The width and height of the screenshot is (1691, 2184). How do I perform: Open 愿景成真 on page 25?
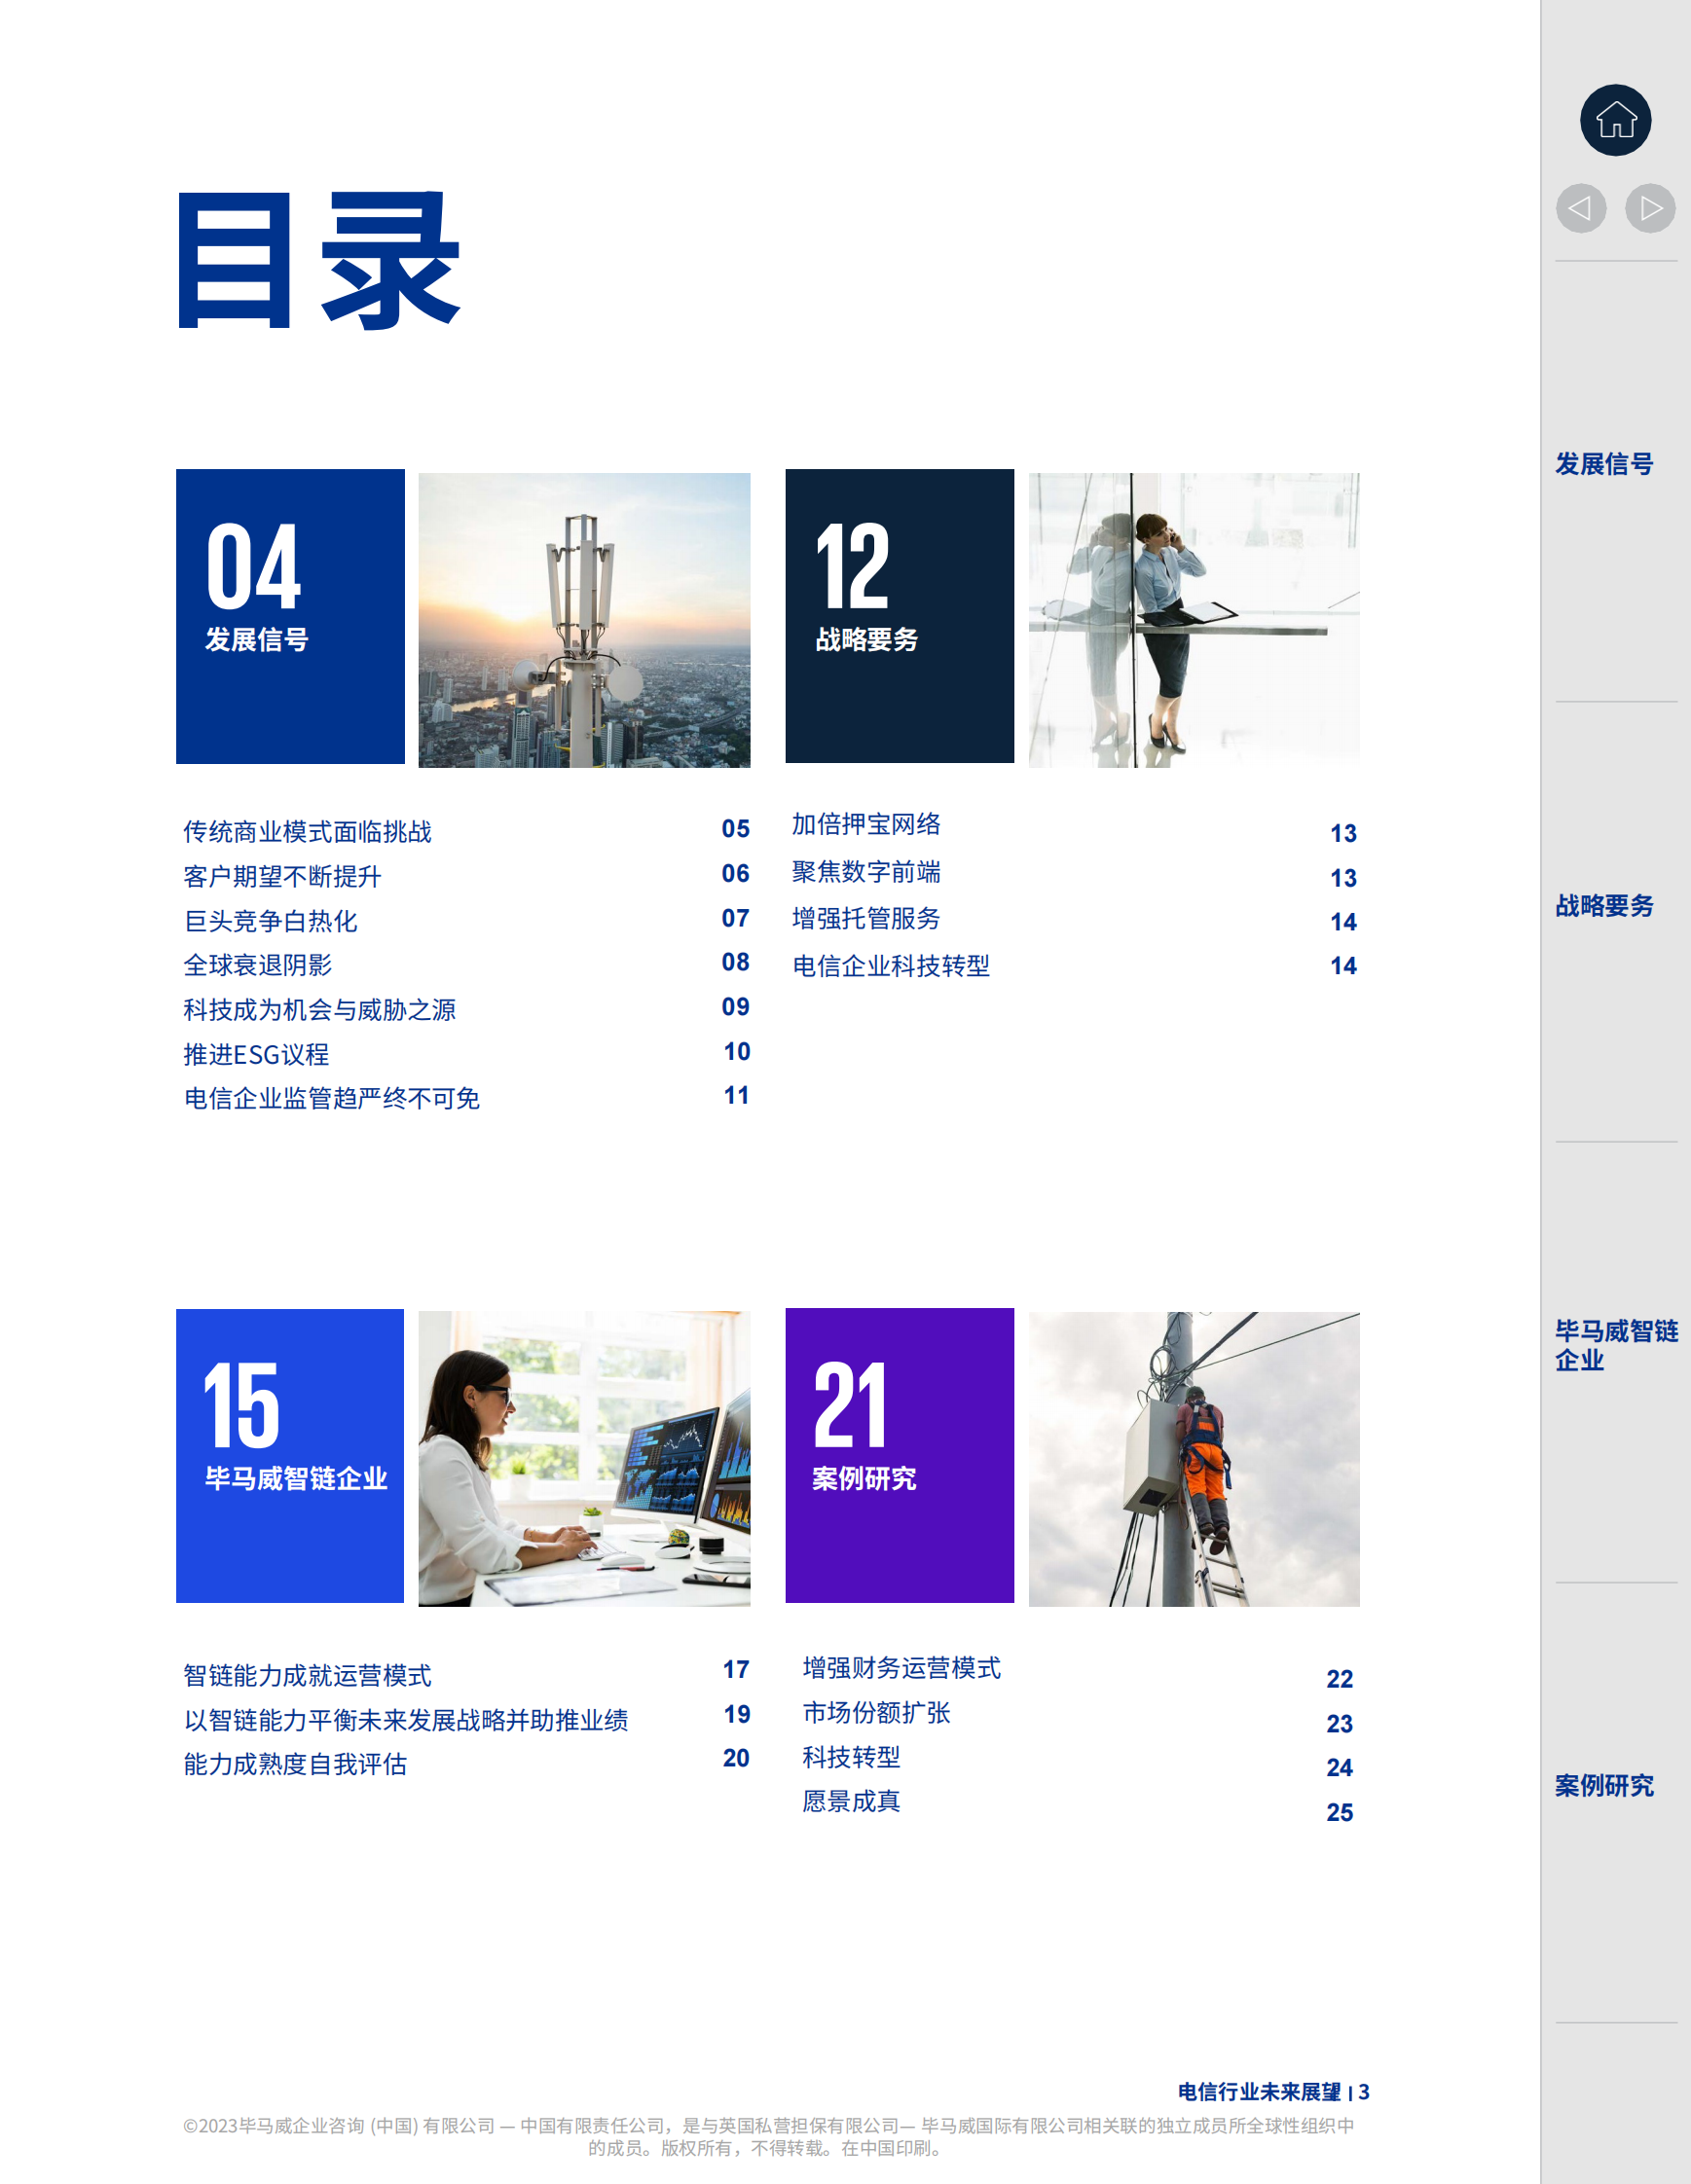click(x=851, y=1802)
